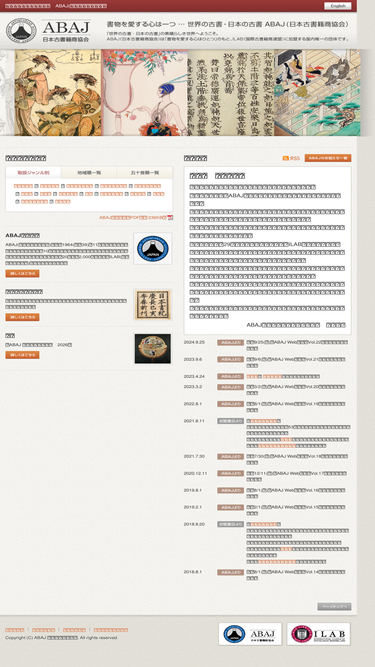375x667 pixels.
Task: Select the 取扱ジャンル別 tab
Action: click(33, 173)
